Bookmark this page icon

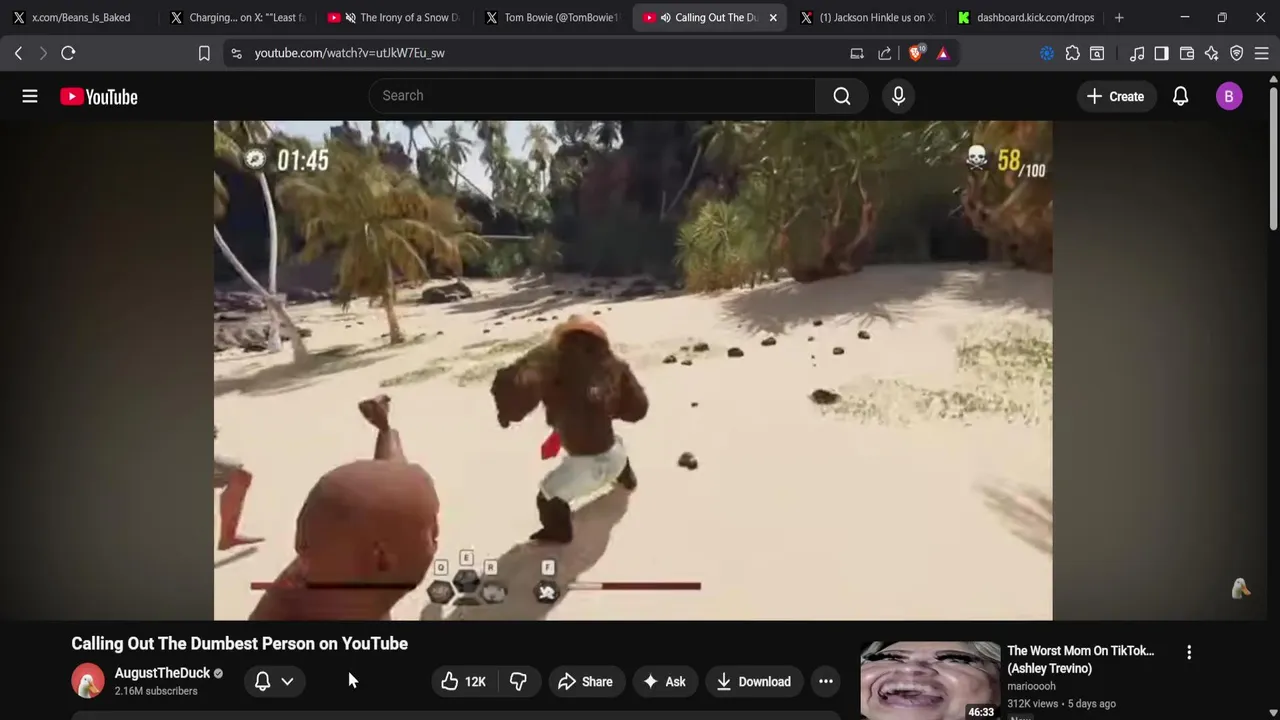point(204,53)
